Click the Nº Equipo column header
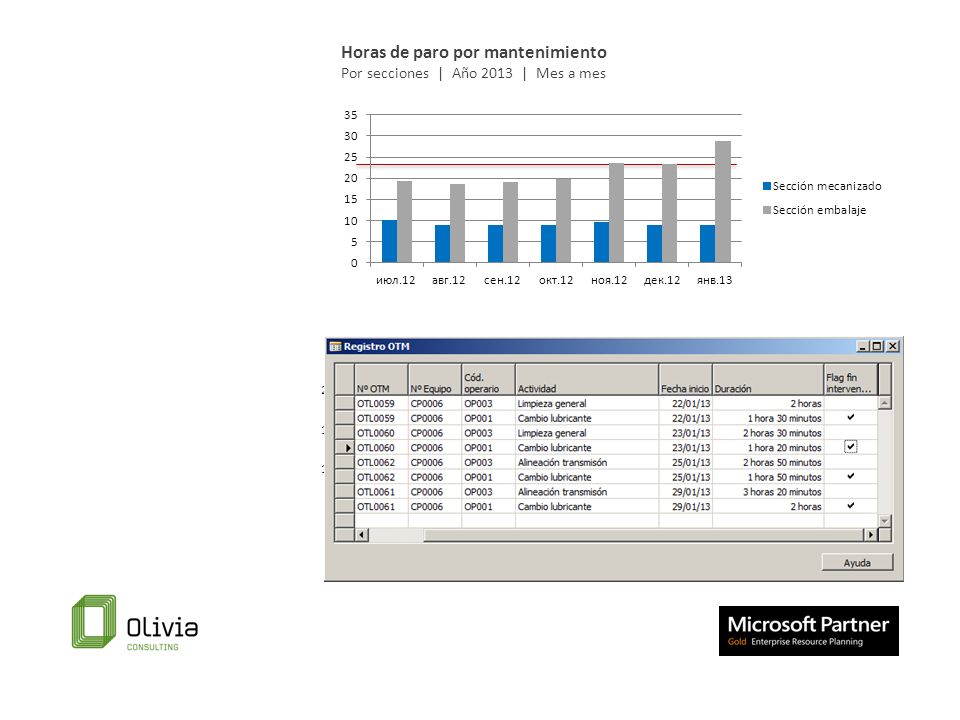 click(x=435, y=380)
